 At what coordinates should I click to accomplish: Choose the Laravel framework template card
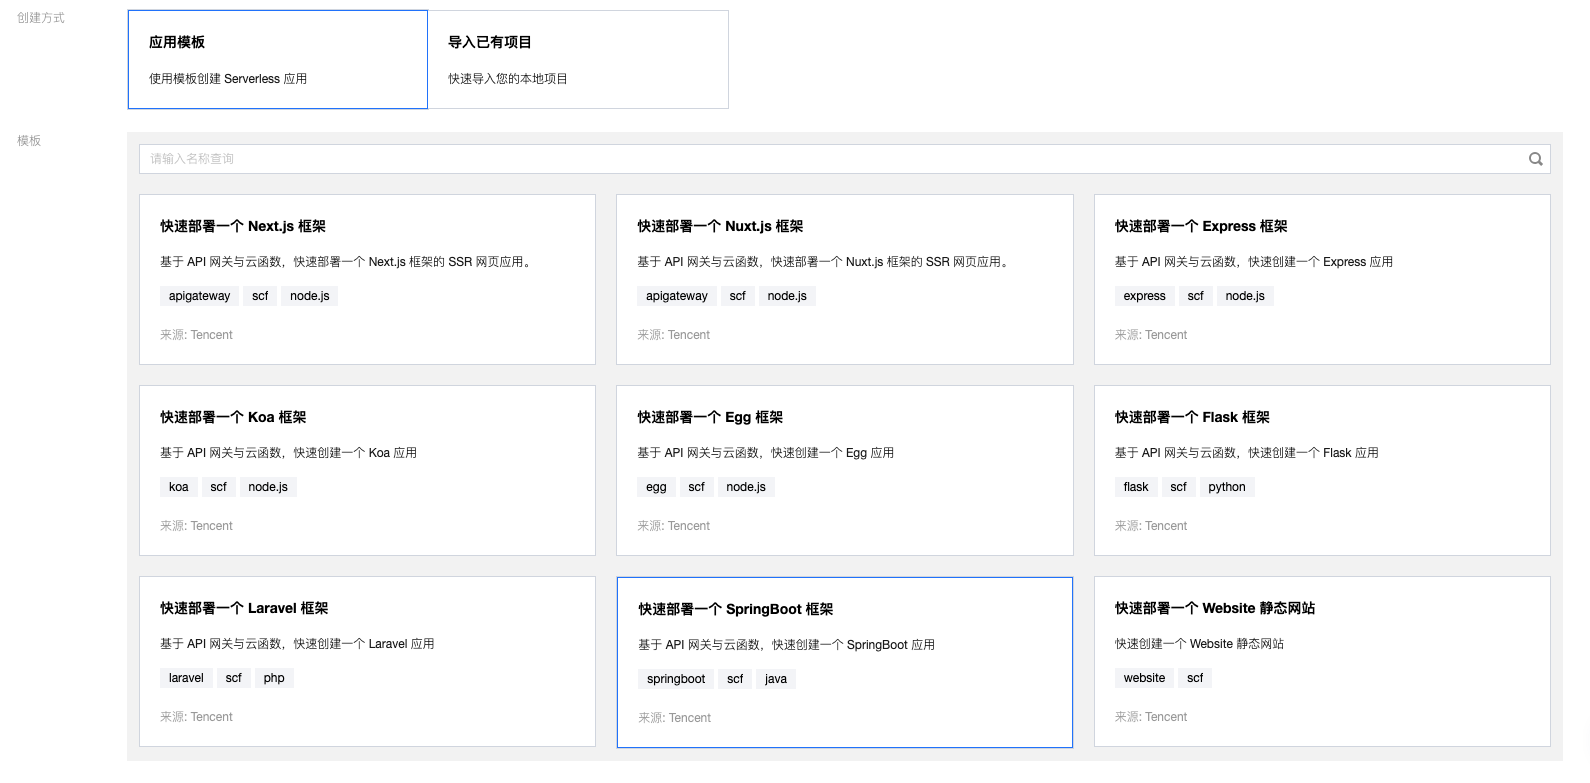[x=367, y=661]
